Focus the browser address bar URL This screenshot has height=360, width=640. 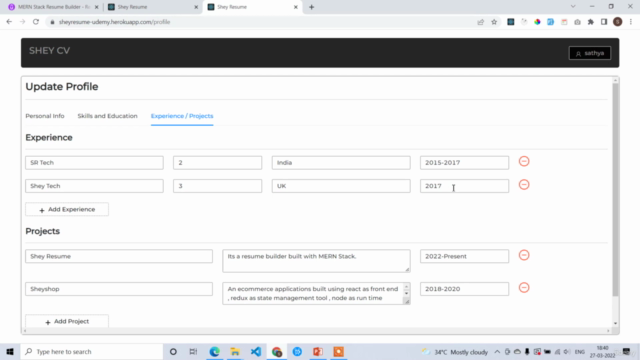pos(114,22)
